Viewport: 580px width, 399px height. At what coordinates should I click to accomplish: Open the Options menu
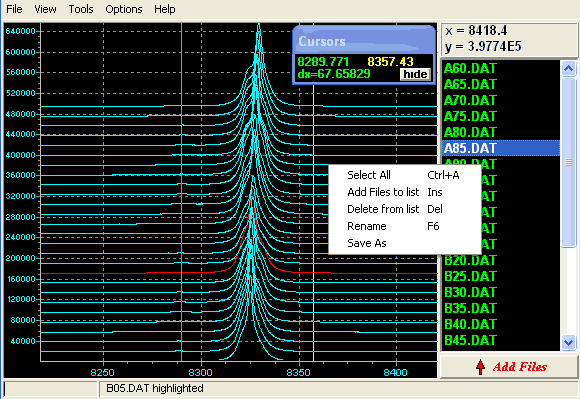124,9
